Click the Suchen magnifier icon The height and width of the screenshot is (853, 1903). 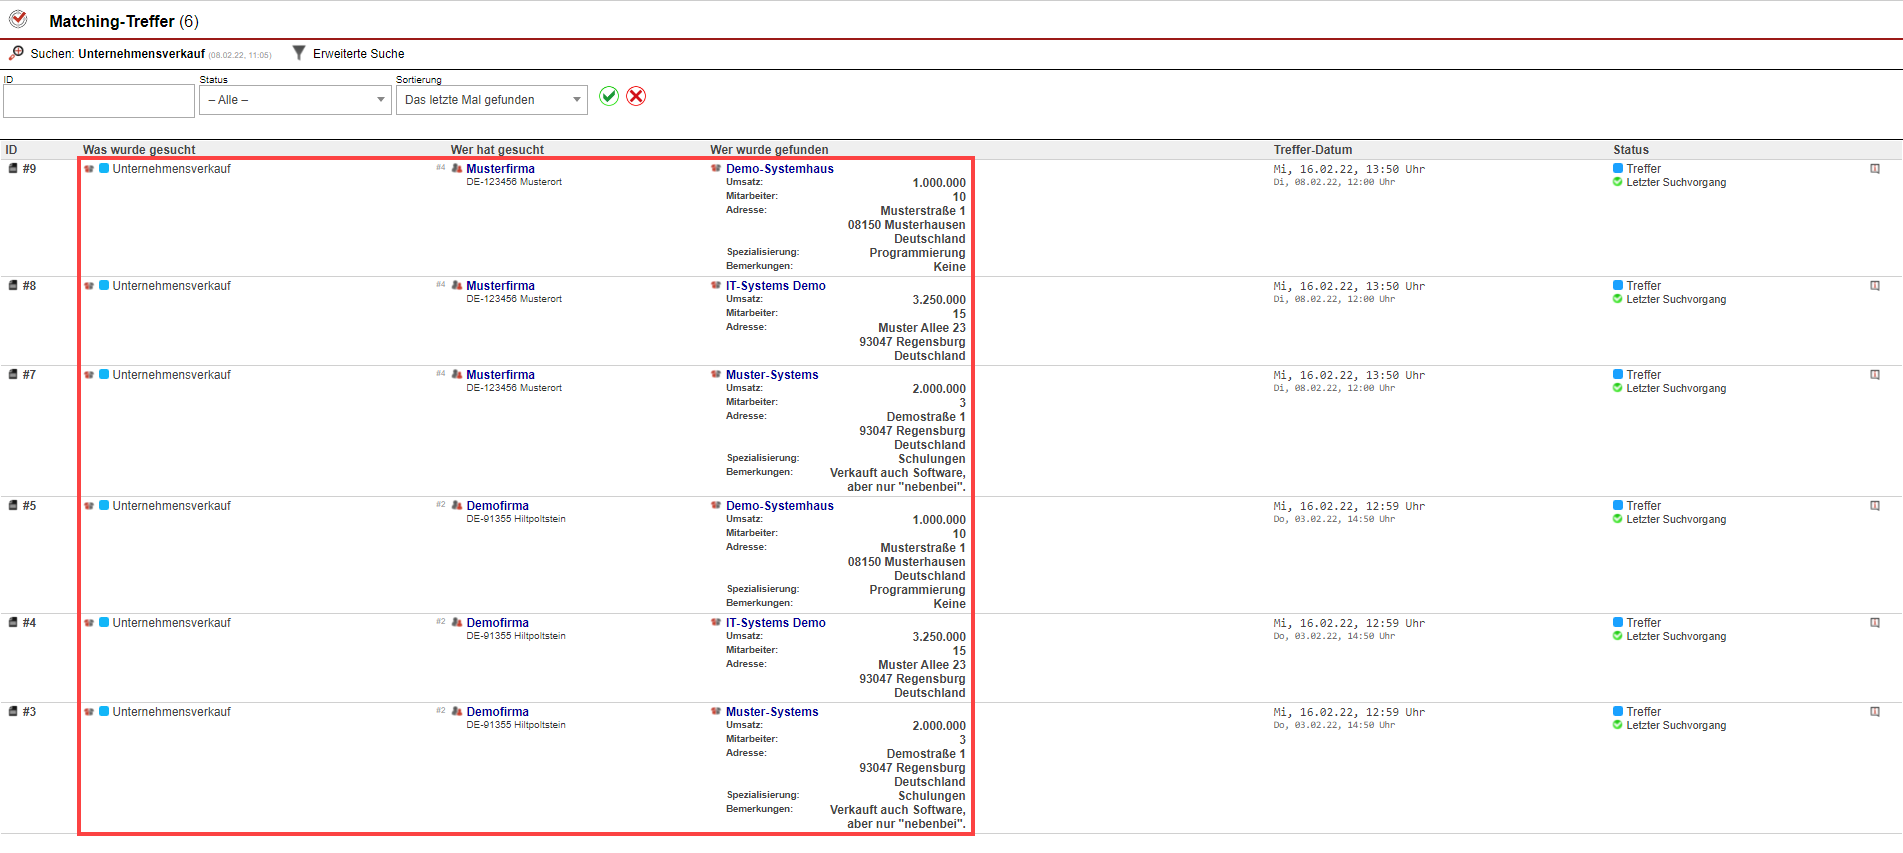(x=16, y=53)
